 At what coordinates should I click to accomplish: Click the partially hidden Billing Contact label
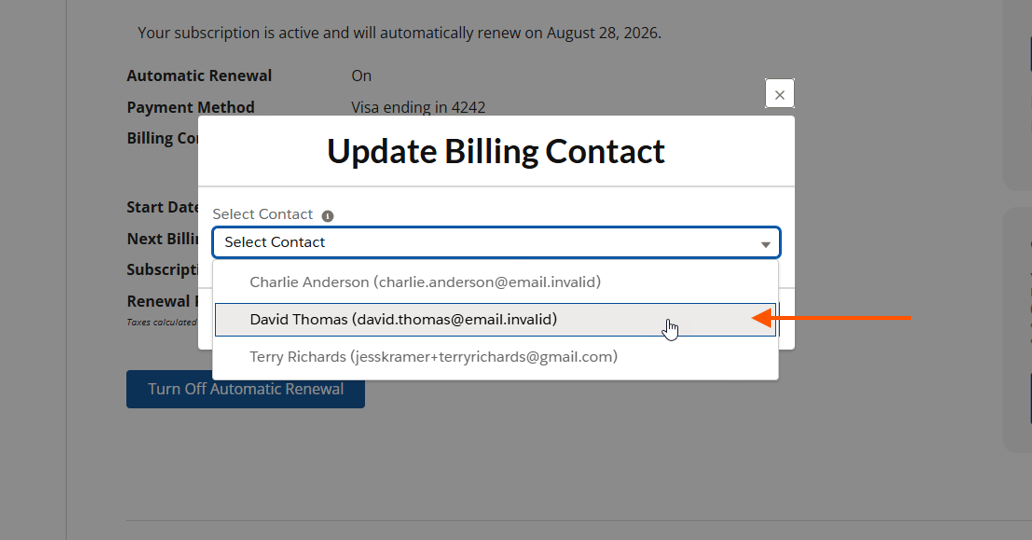click(x=162, y=138)
